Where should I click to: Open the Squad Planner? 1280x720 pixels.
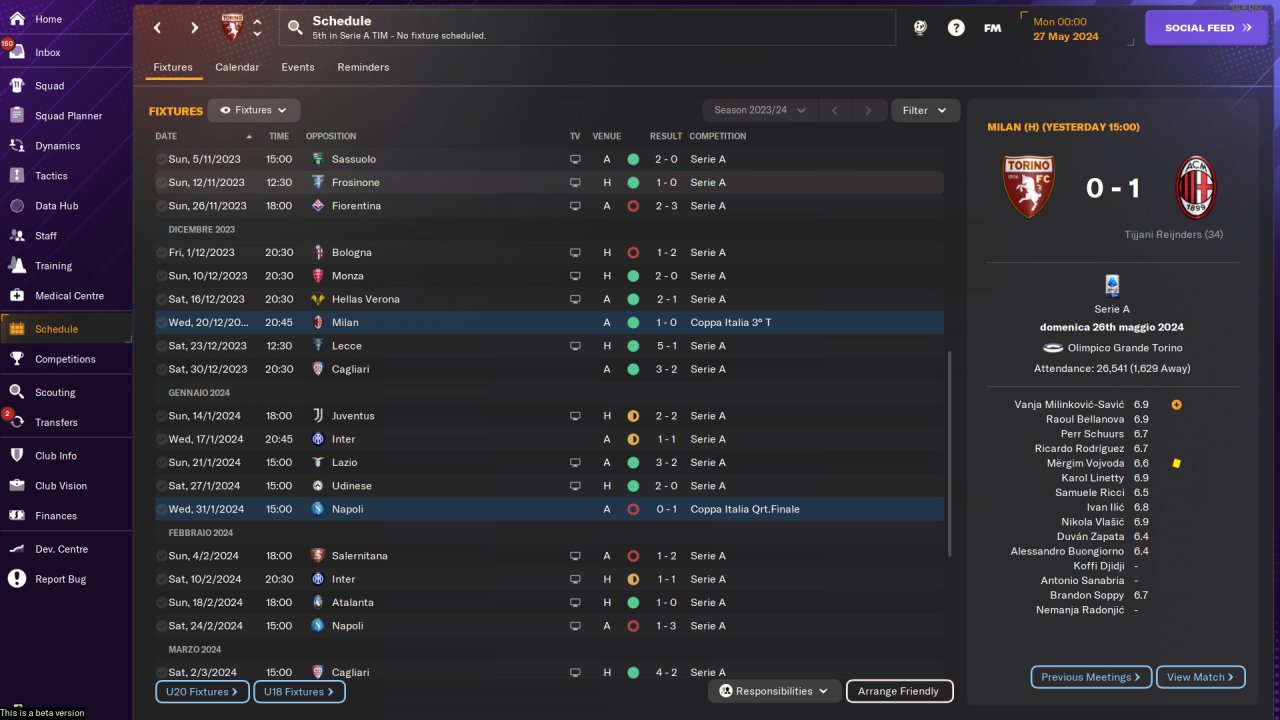[x=68, y=116]
